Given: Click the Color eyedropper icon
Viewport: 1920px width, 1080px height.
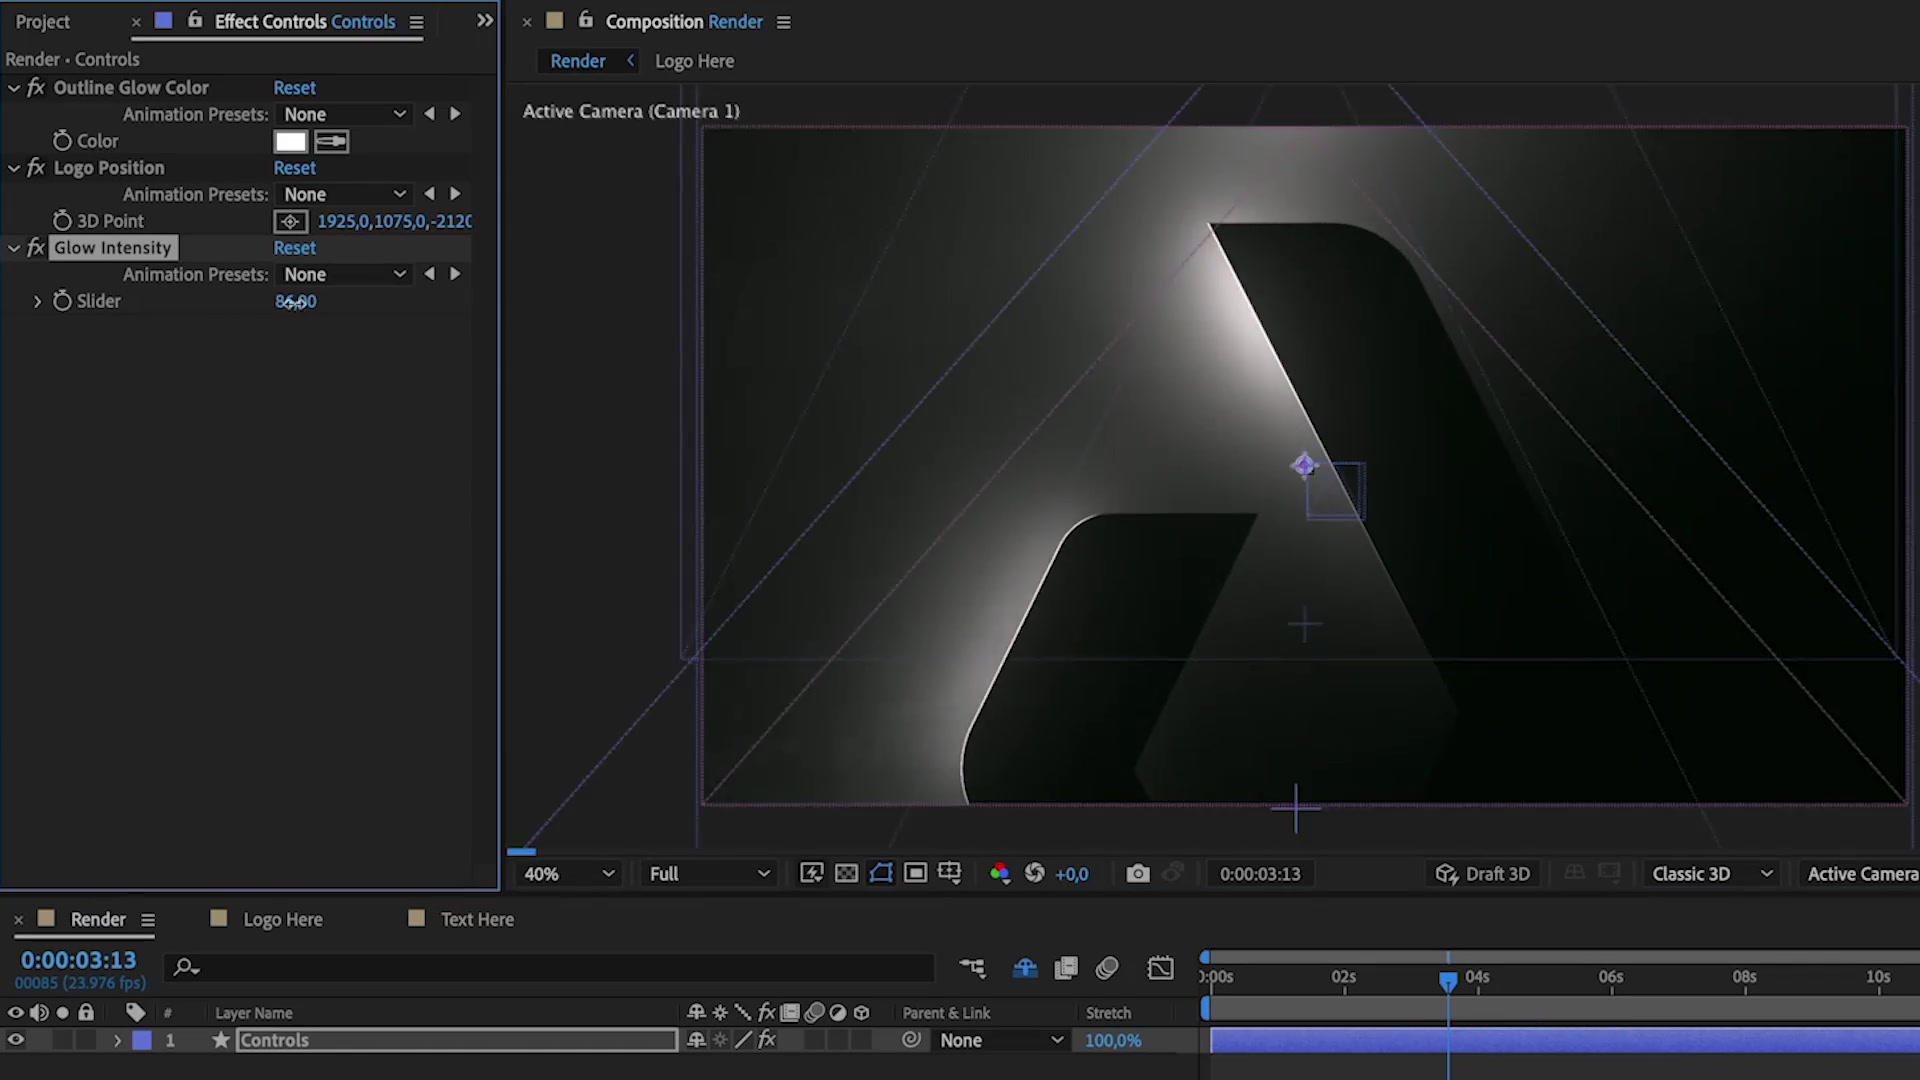Looking at the screenshot, I should pos(331,142).
